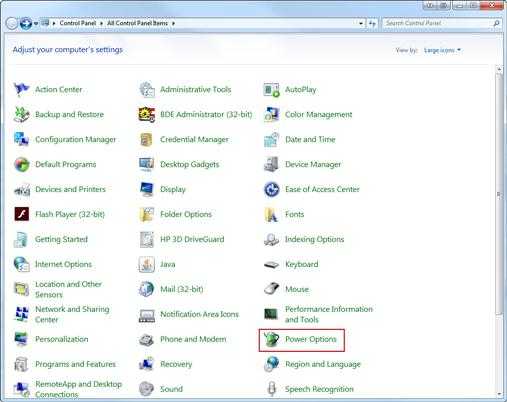
Task: Click the Forward navigation button
Action: pyautogui.click(x=26, y=23)
